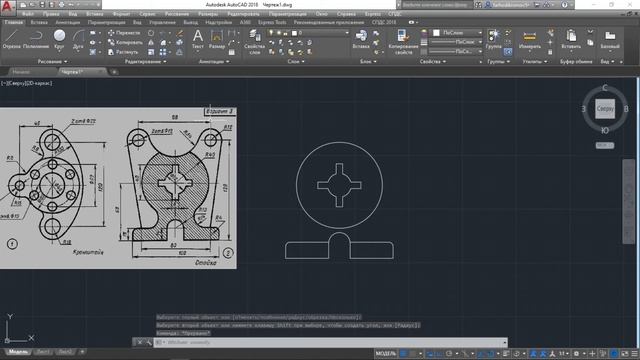Expand the Аннотации panel
This screenshot has height=360, width=640.
214,62
